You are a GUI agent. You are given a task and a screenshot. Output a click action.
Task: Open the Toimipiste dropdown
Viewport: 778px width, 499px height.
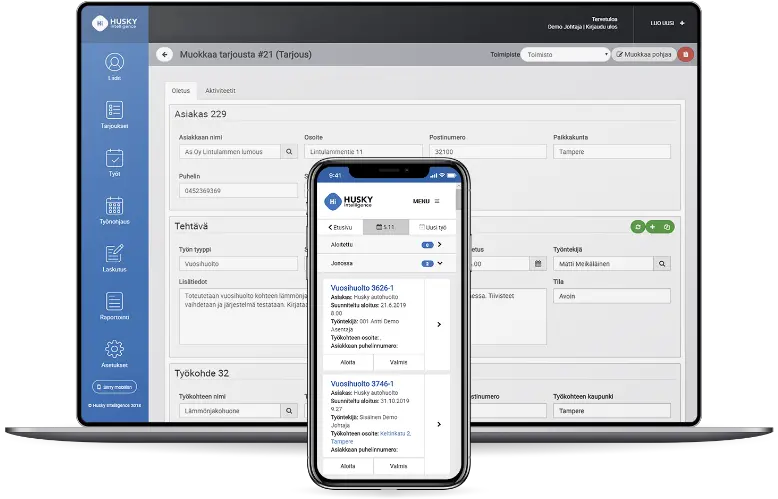[564, 54]
